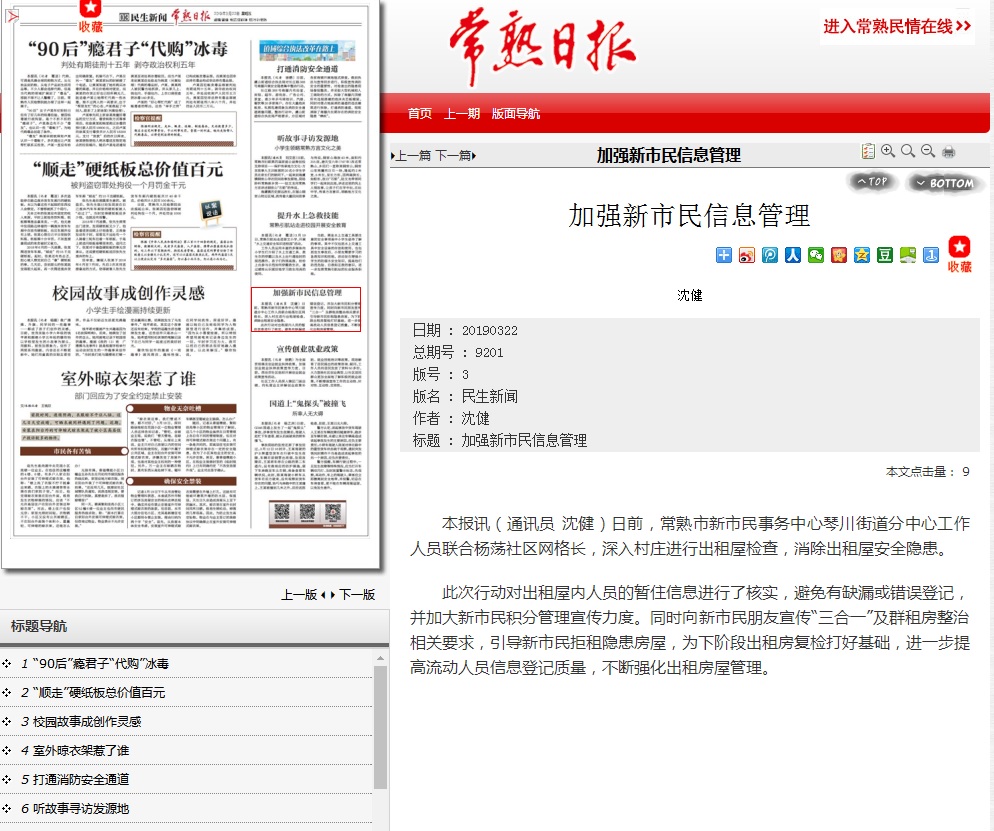Open the 首页 home menu item
This screenshot has width=994, height=831.
click(x=420, y=113)
